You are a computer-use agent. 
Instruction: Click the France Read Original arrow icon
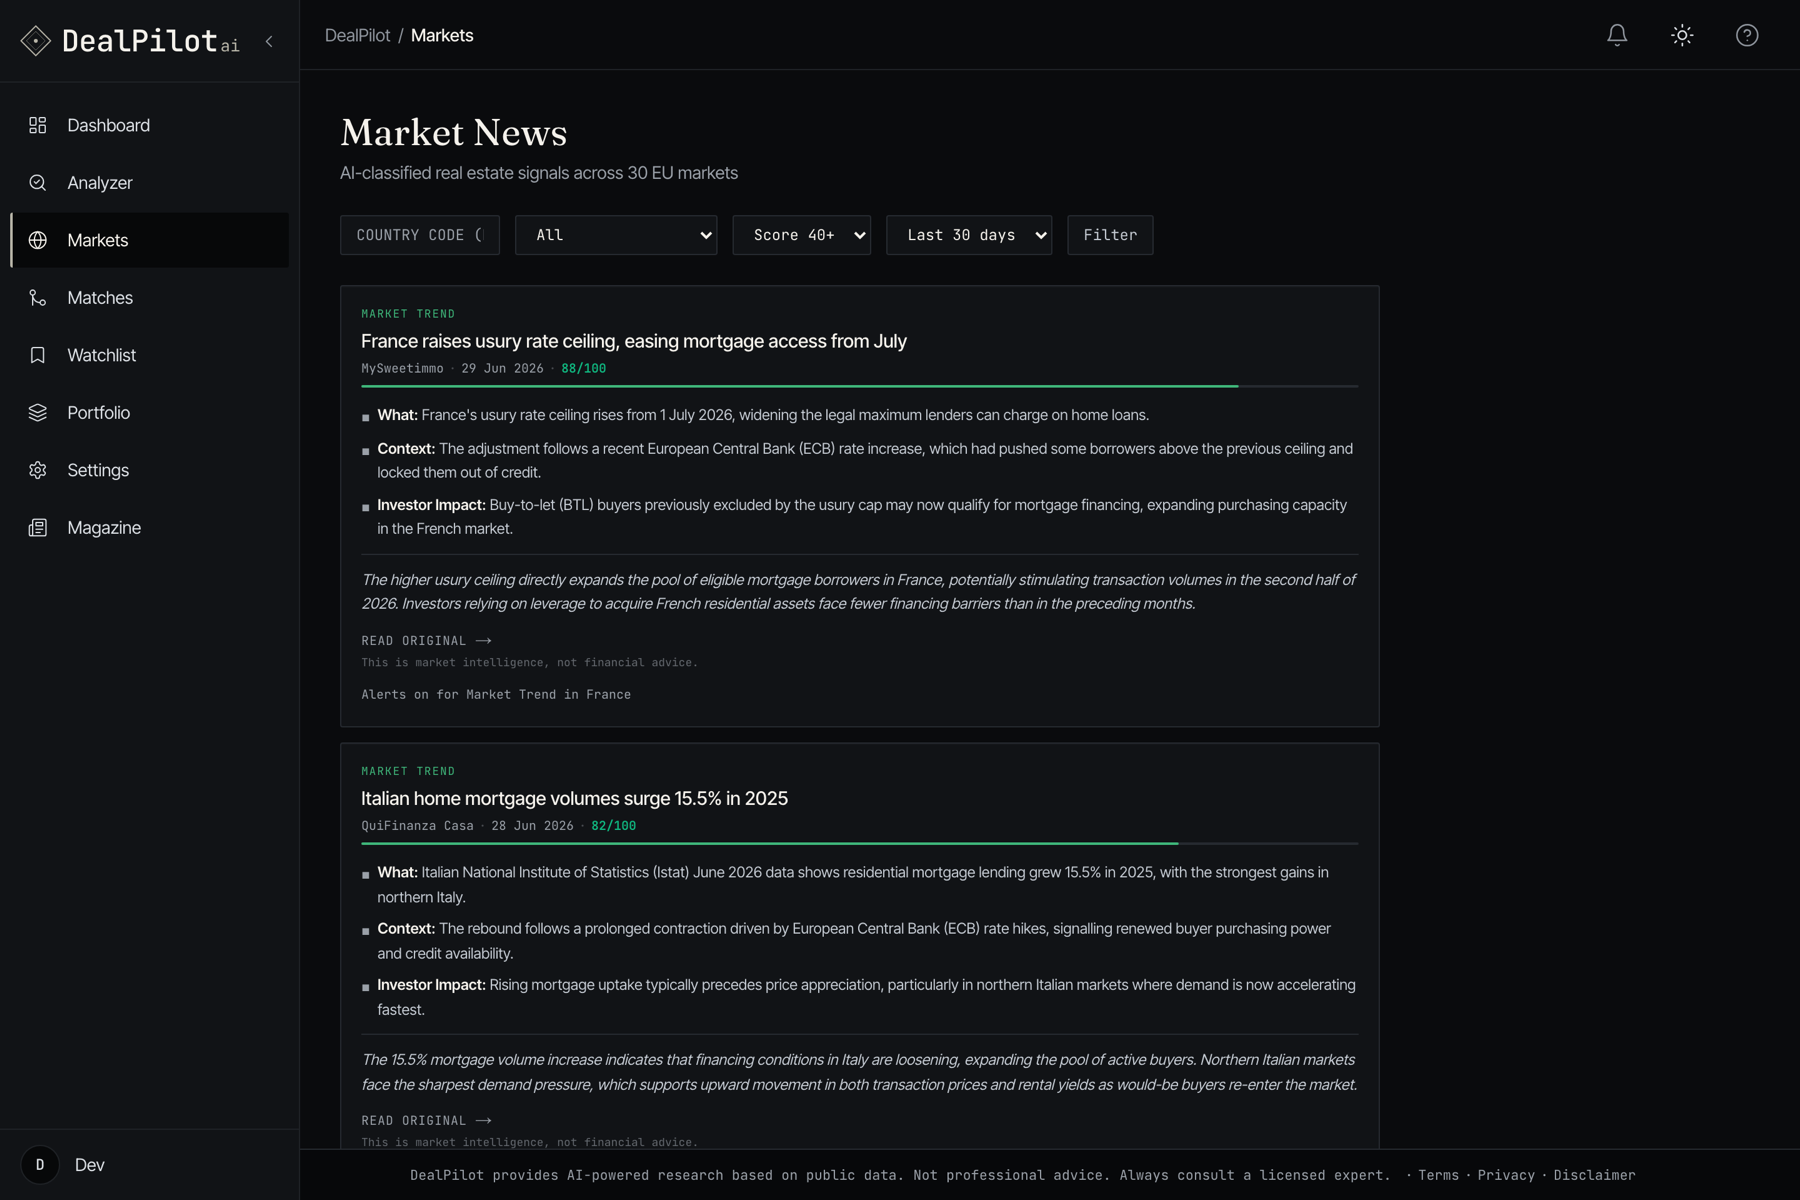click(484, 641)
